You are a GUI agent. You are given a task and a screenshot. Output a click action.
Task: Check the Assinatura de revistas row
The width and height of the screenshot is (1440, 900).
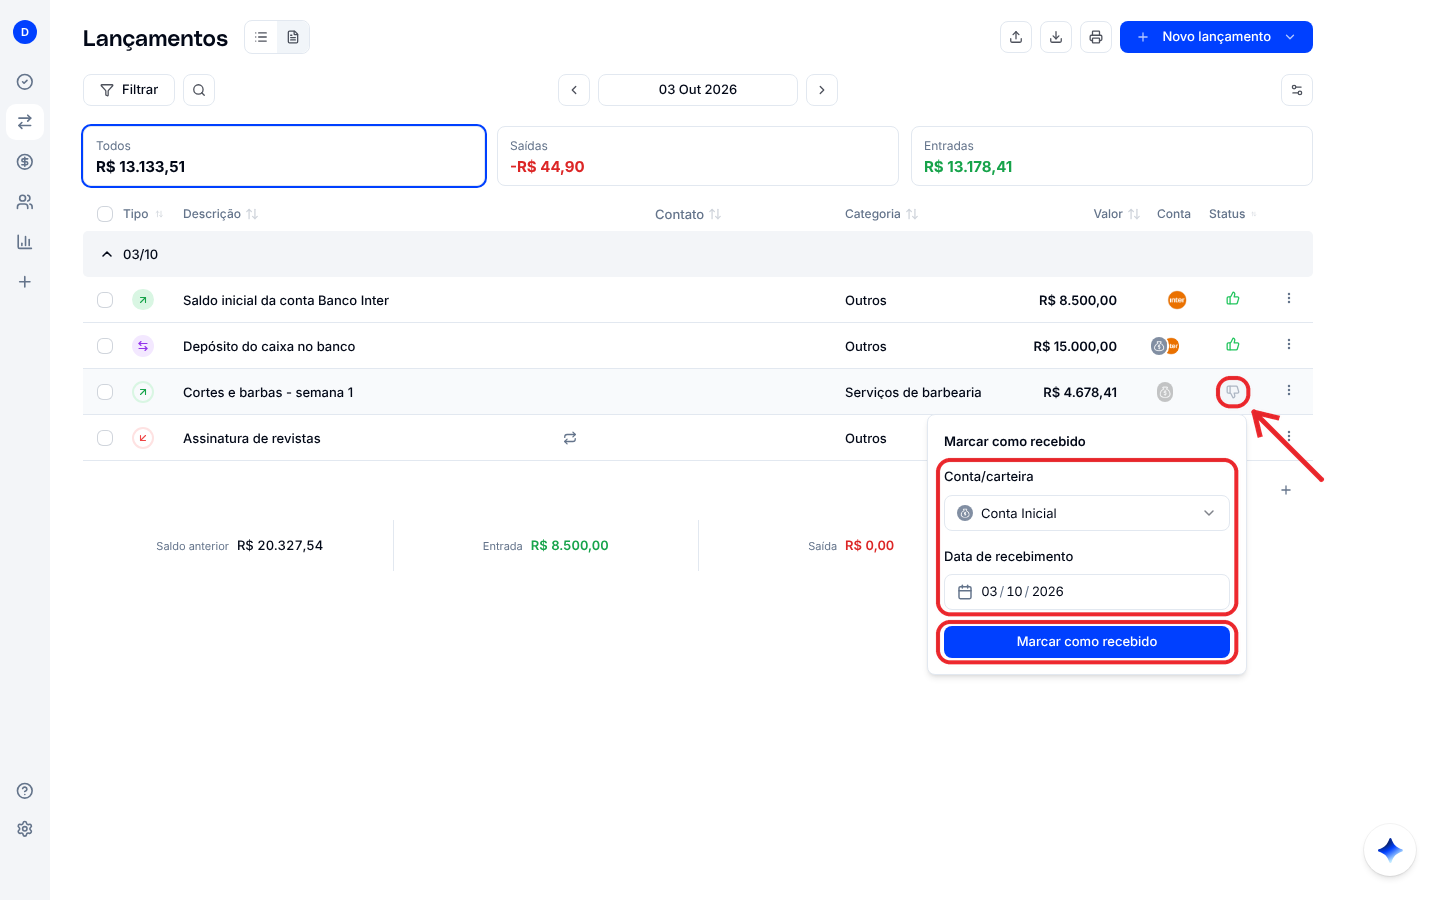tap(105, 438)
